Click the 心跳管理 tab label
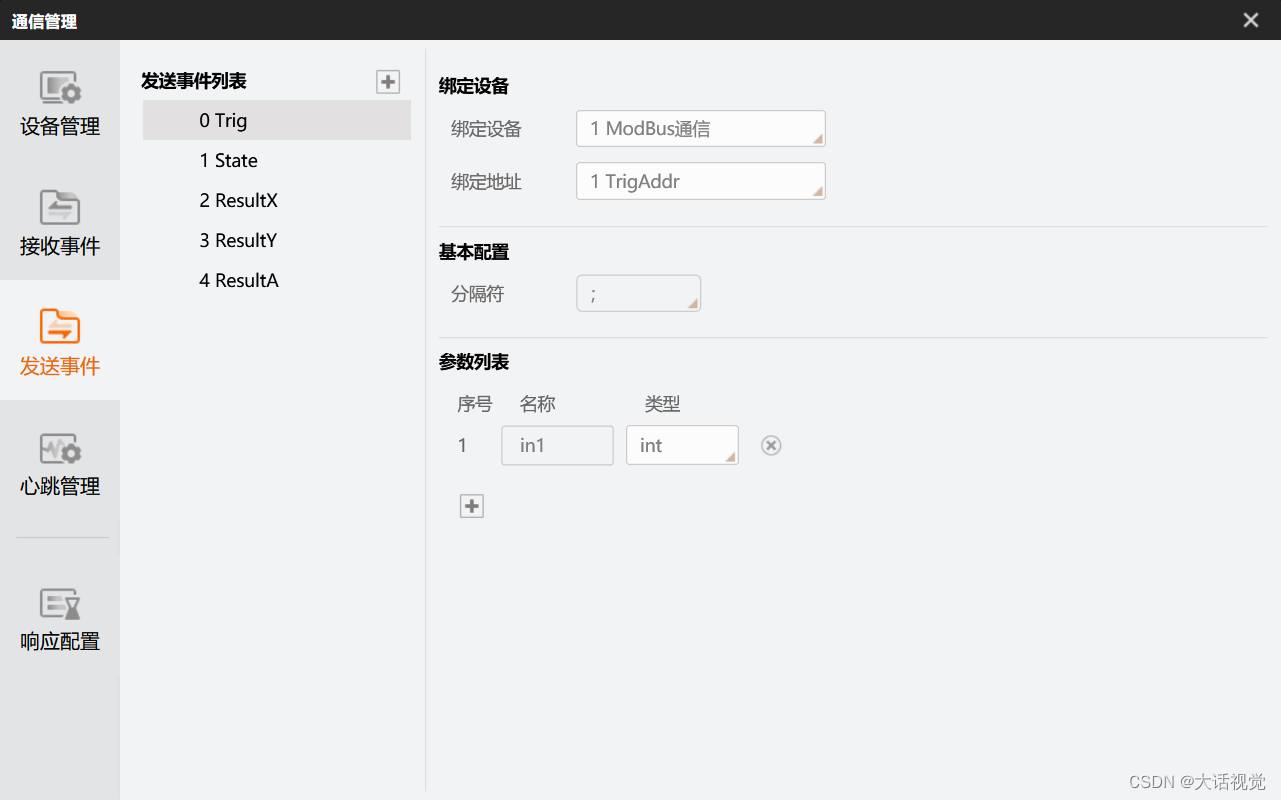1281x800 pixels. point(60,486)
